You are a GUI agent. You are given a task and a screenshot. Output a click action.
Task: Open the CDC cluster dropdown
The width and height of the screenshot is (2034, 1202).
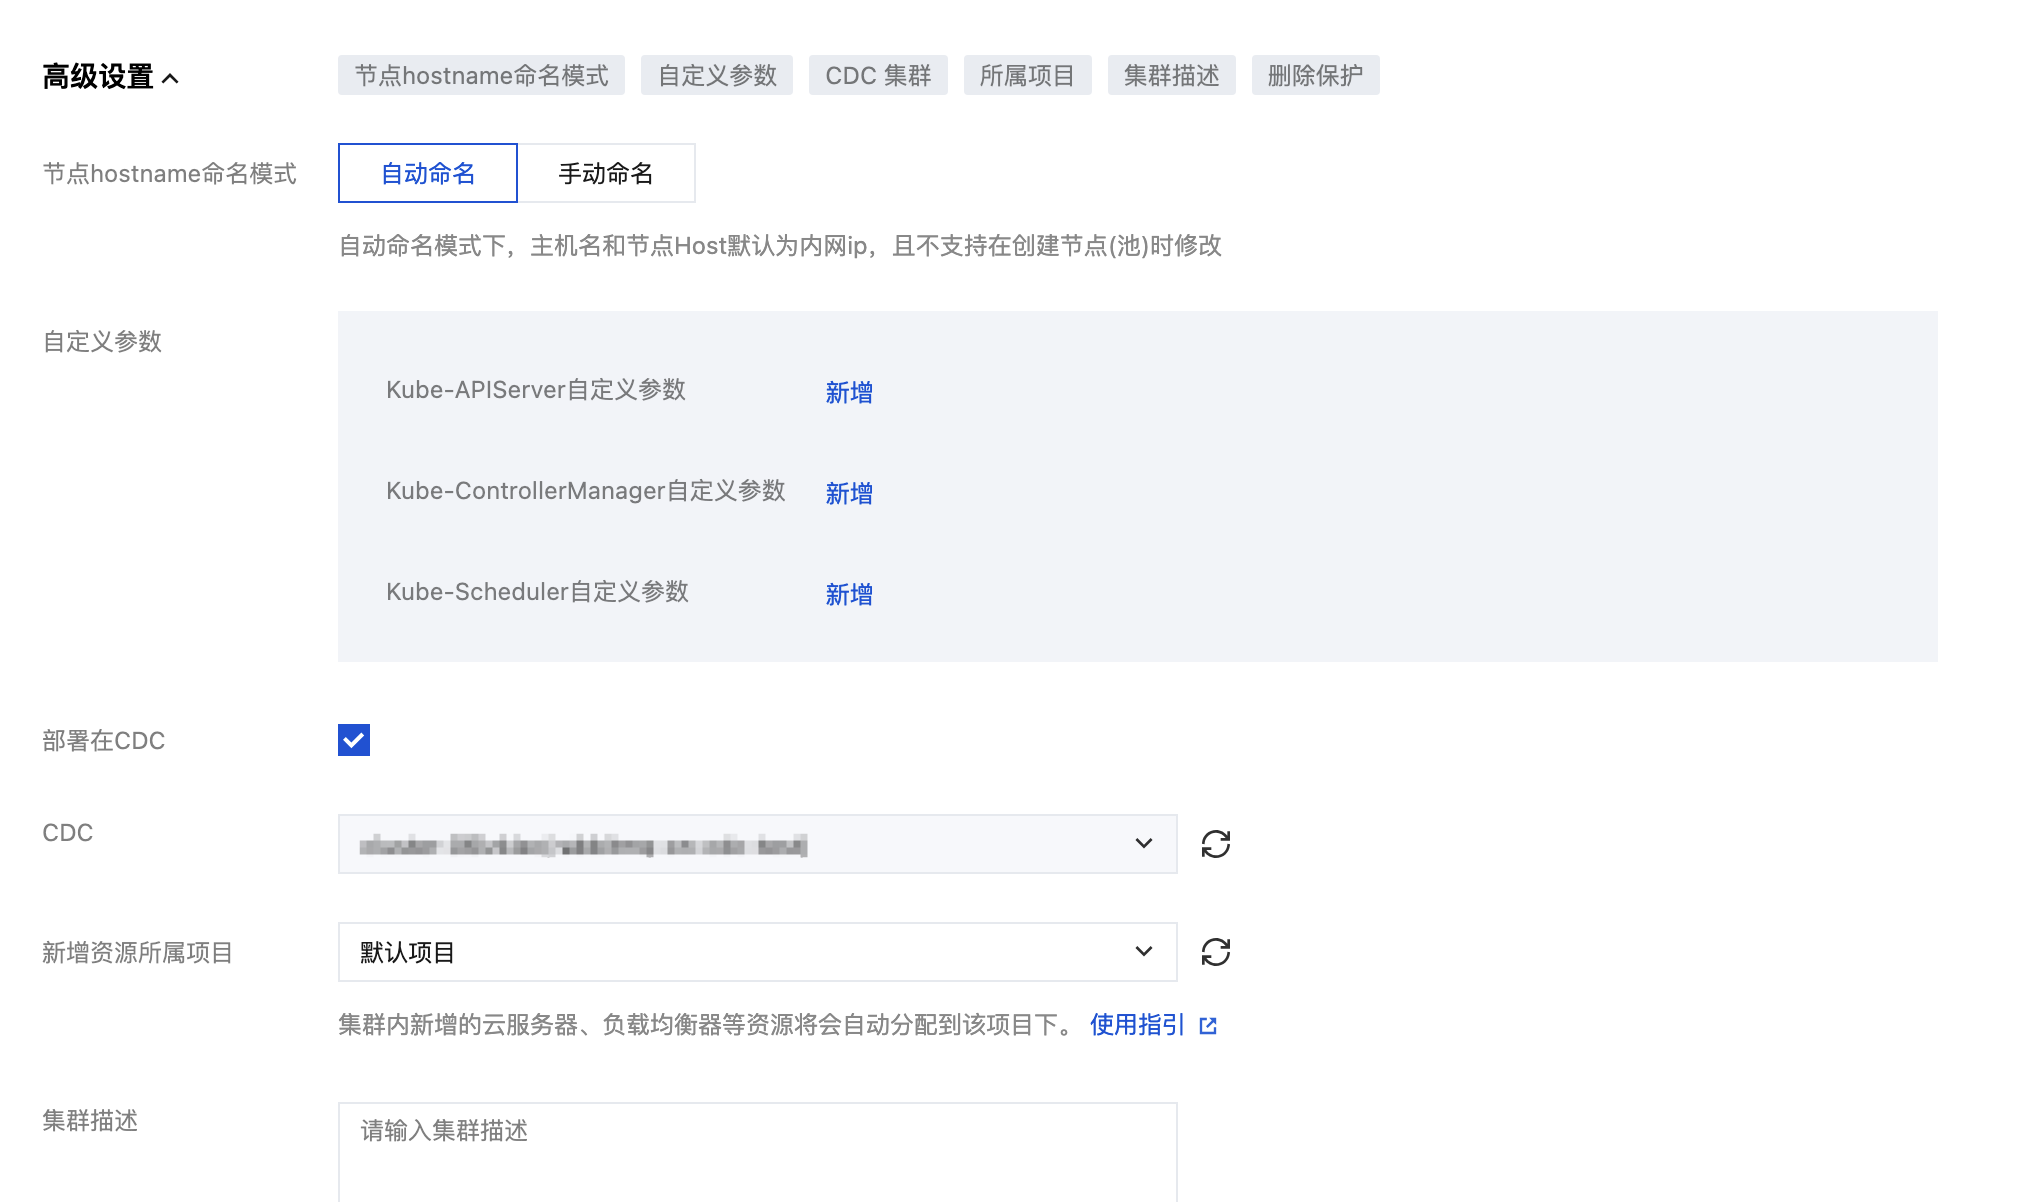[757, 844]
